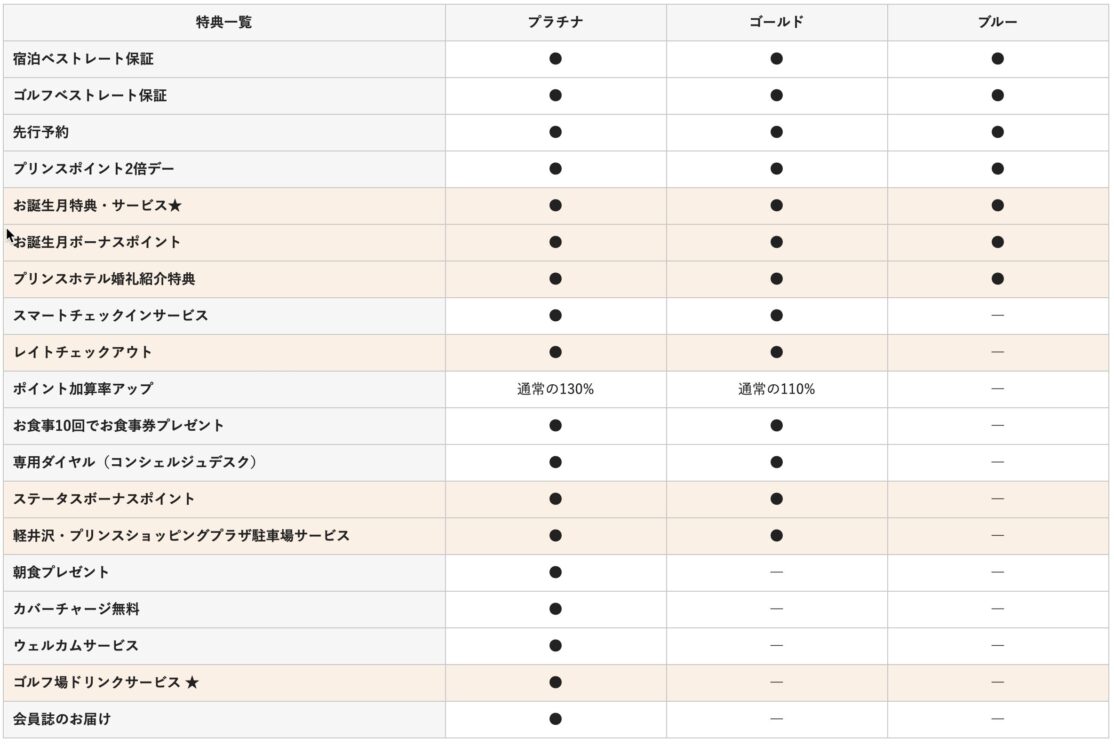The width and height of the screenshot is (1114, 745).
Task: Click the 通常の130% cell
Action: point(555,389)
